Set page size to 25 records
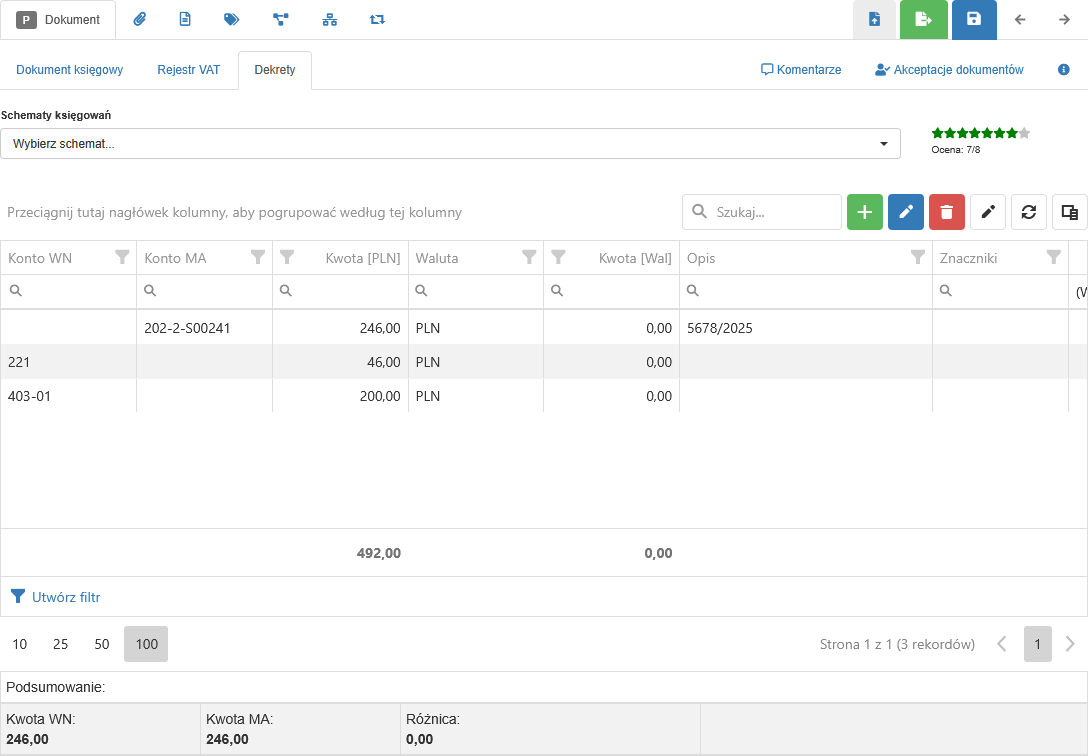This screenshot has height=756, width=1088. coord(61,644)
